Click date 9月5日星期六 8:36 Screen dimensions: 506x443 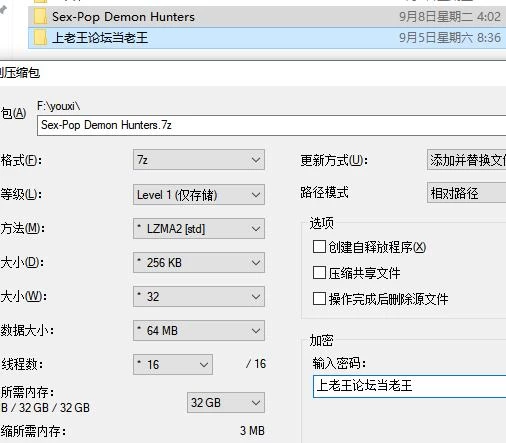click(450, 38)
